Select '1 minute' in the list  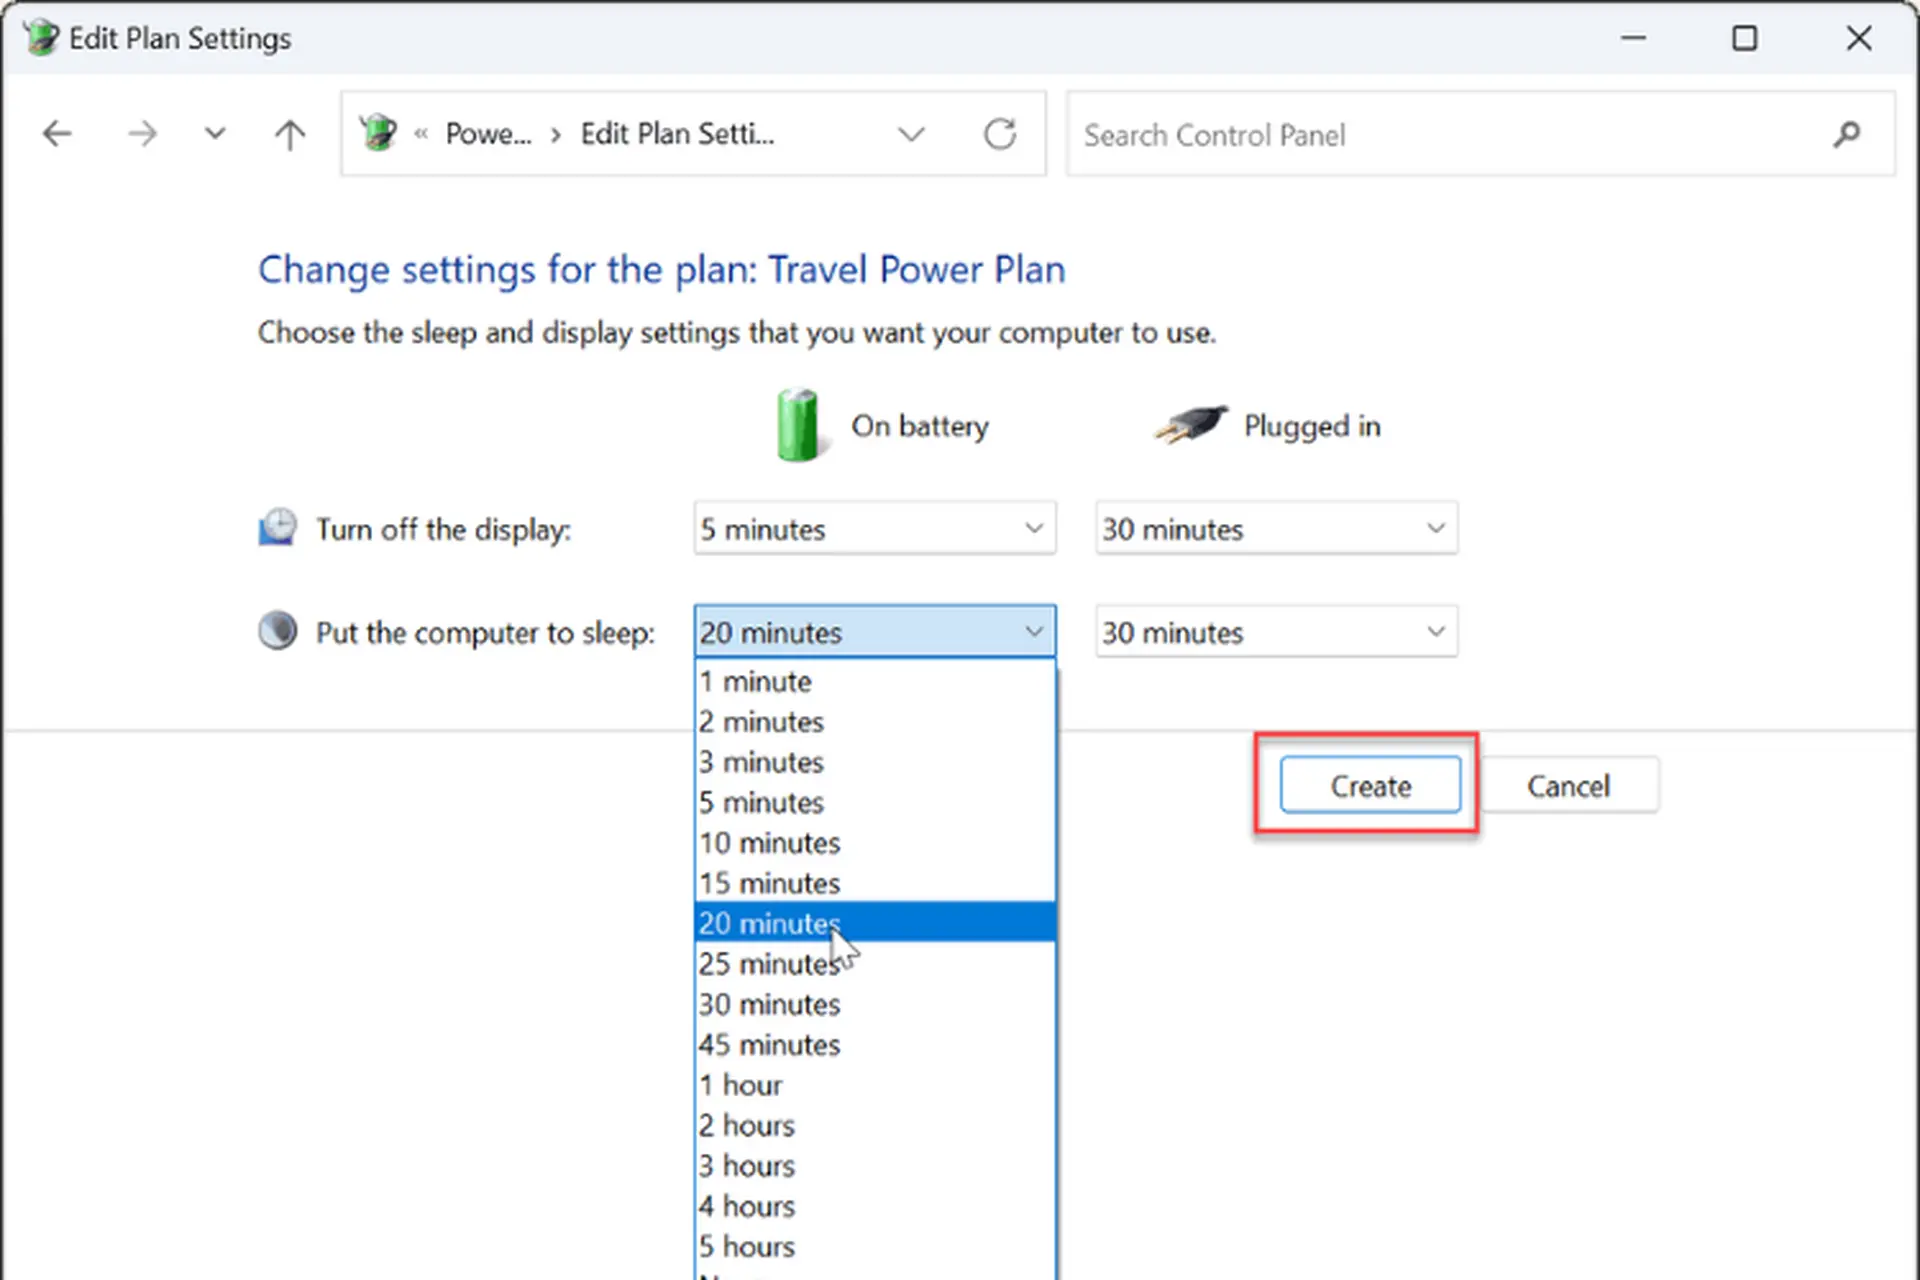(x=875, y=681)
